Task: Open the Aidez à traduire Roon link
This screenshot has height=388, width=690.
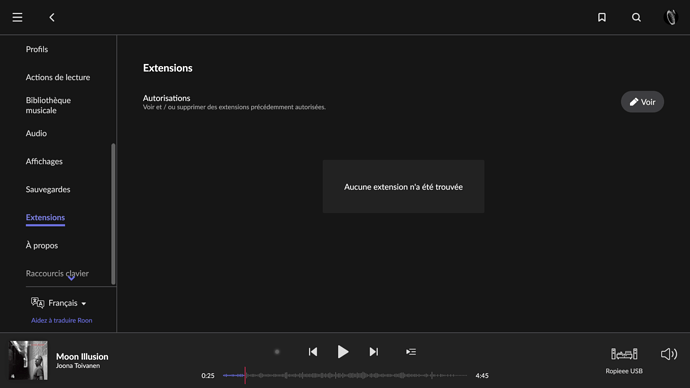Action: [x=62, y=321]
